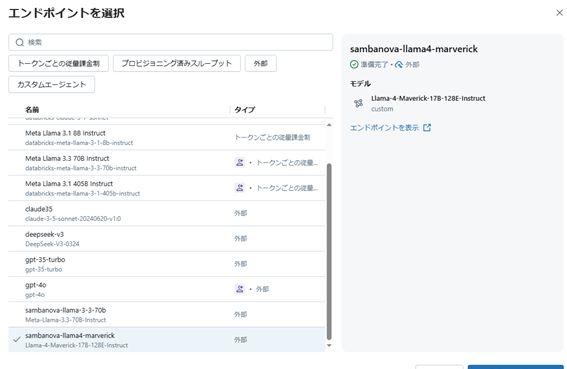Select the deepseek-v3 endpoint row

point(167,239)
